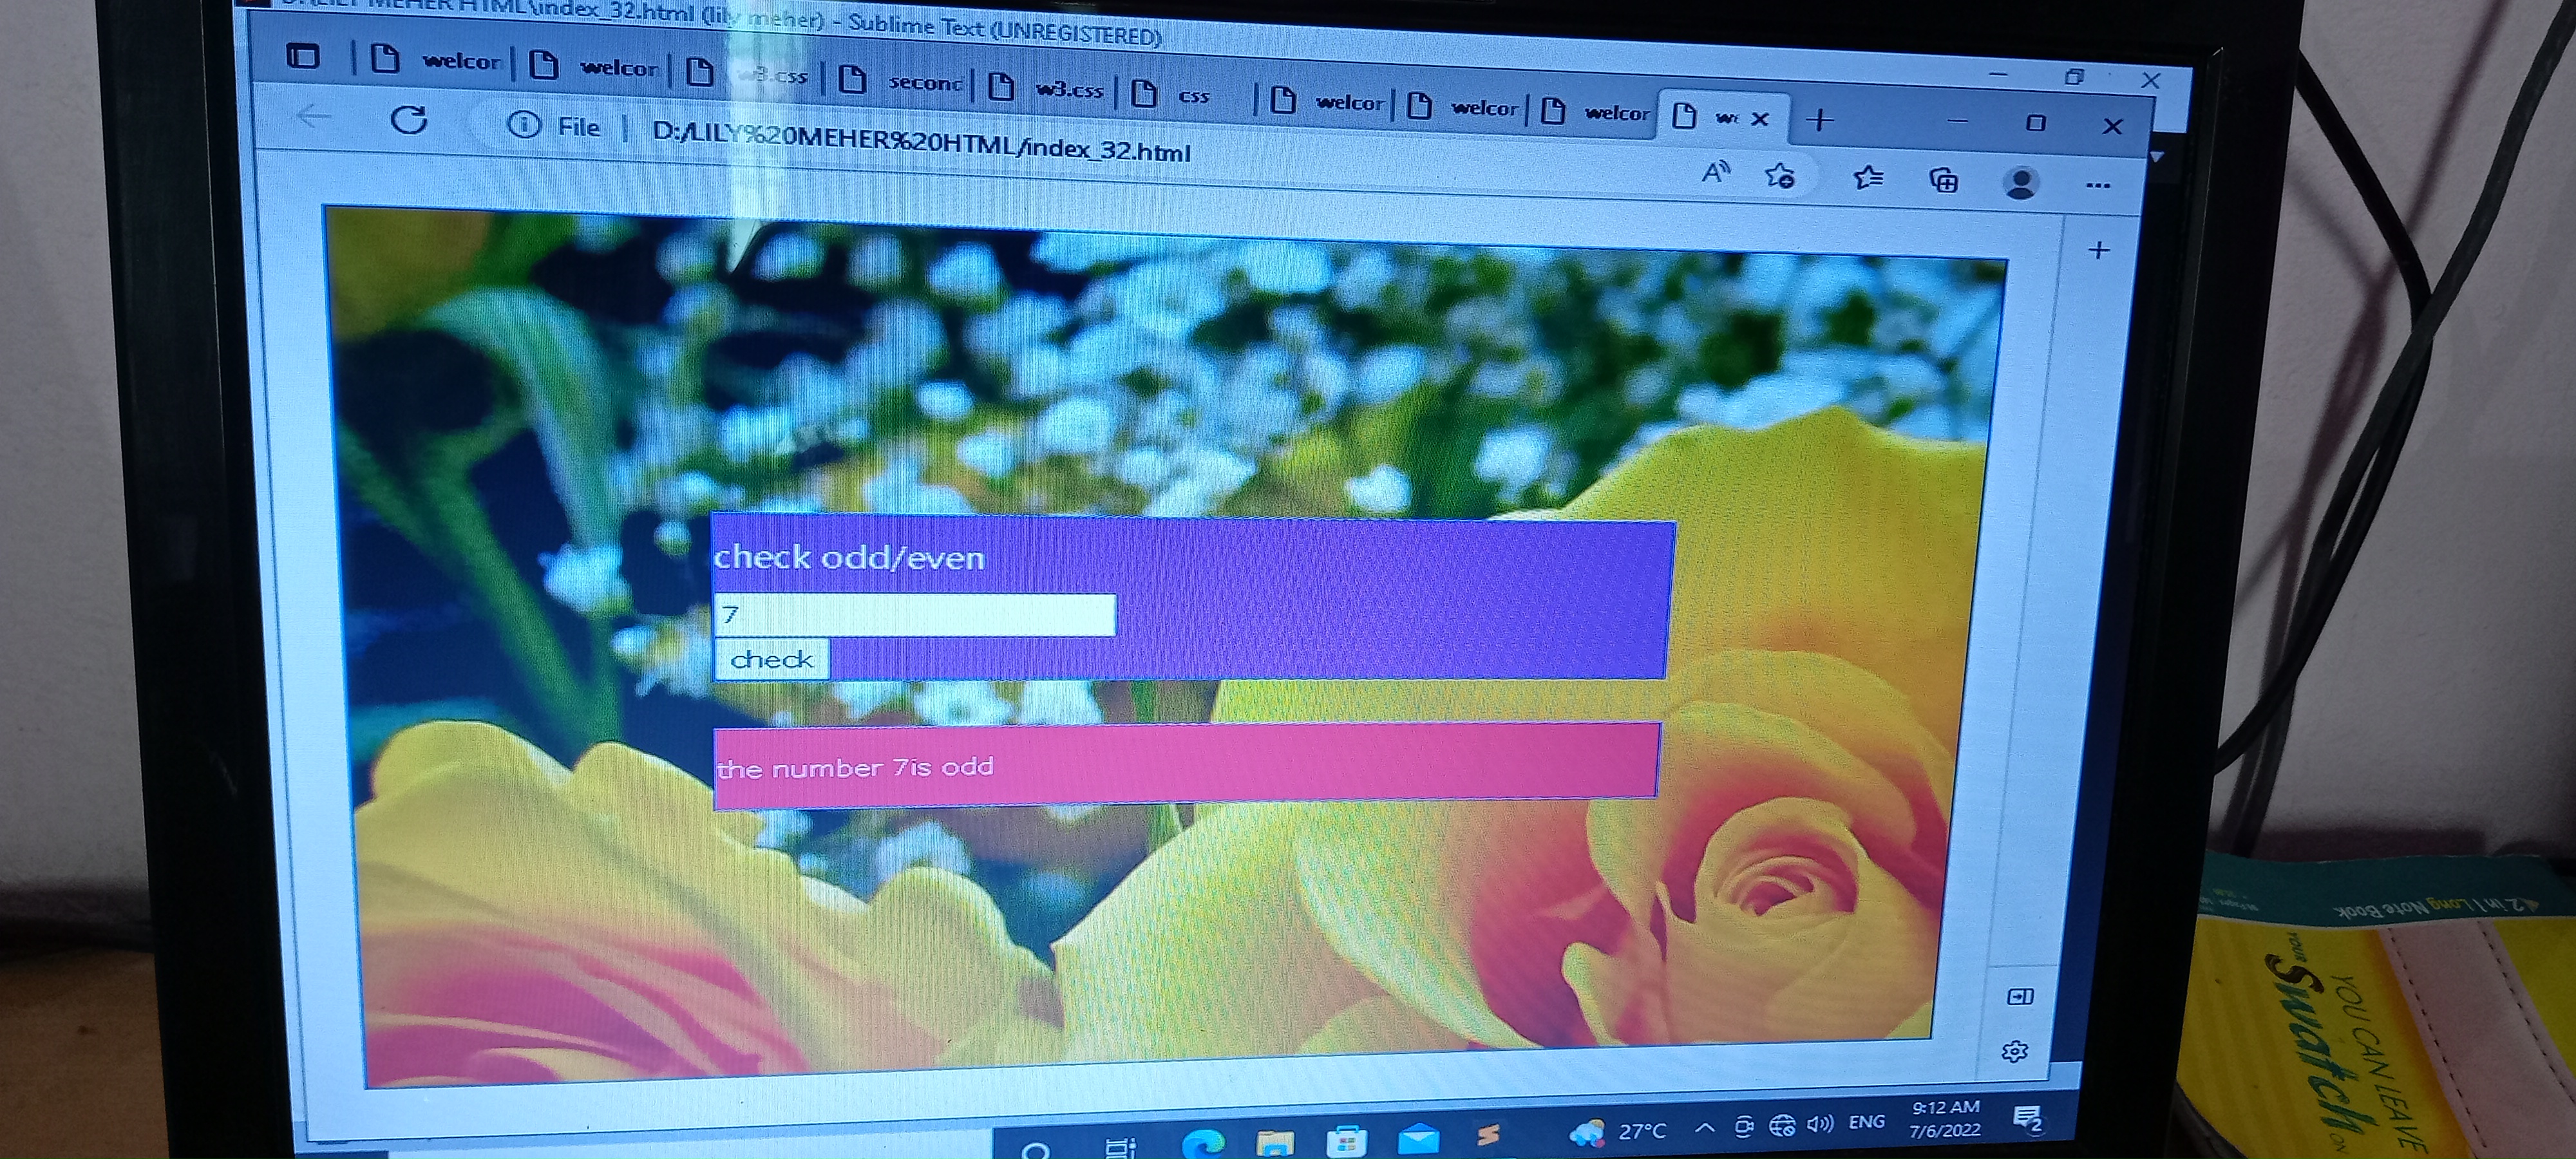
Task: Click the site information File icon
Action: (523, 125)
